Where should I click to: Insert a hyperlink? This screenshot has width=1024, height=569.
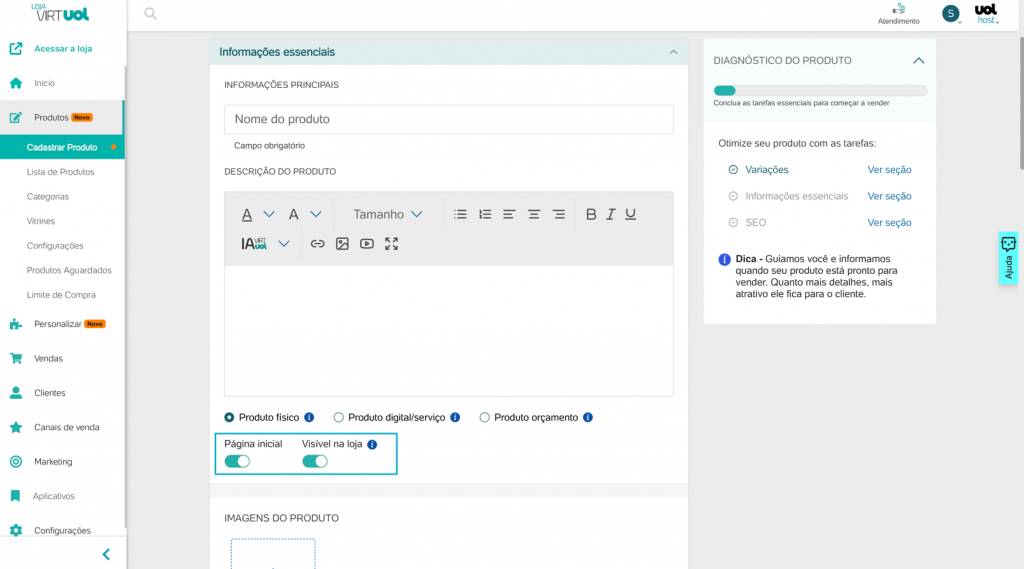[x=317, y=244]
